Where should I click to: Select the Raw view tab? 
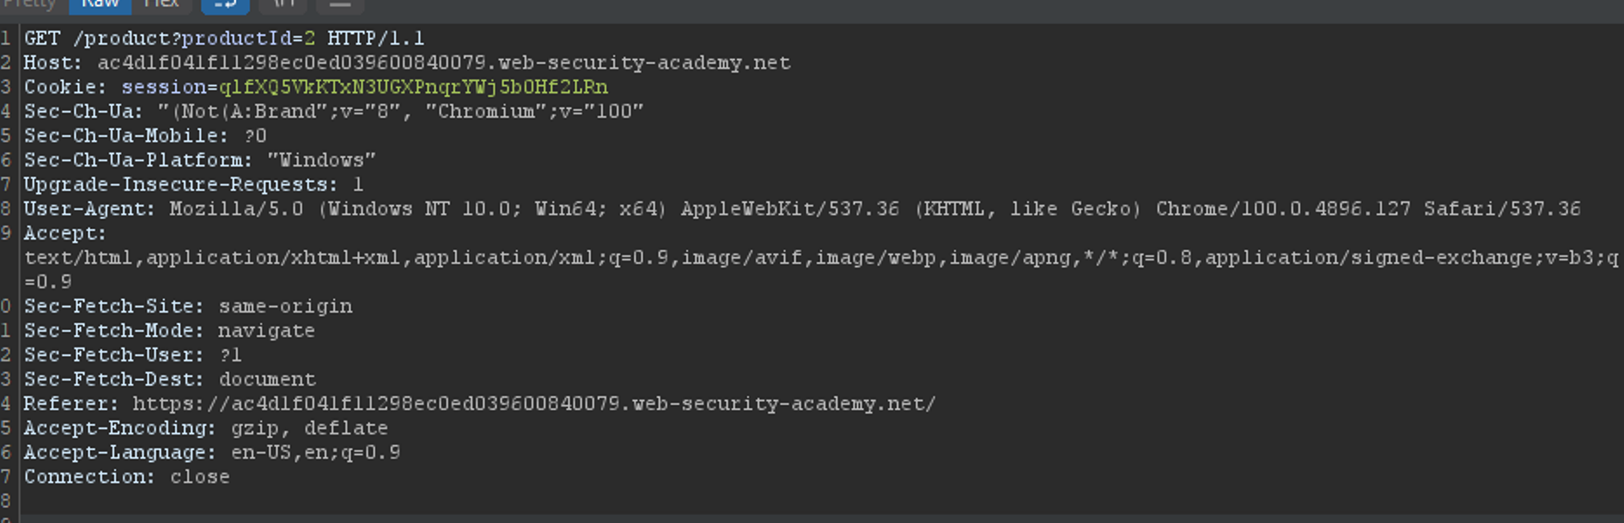point(100,4)
